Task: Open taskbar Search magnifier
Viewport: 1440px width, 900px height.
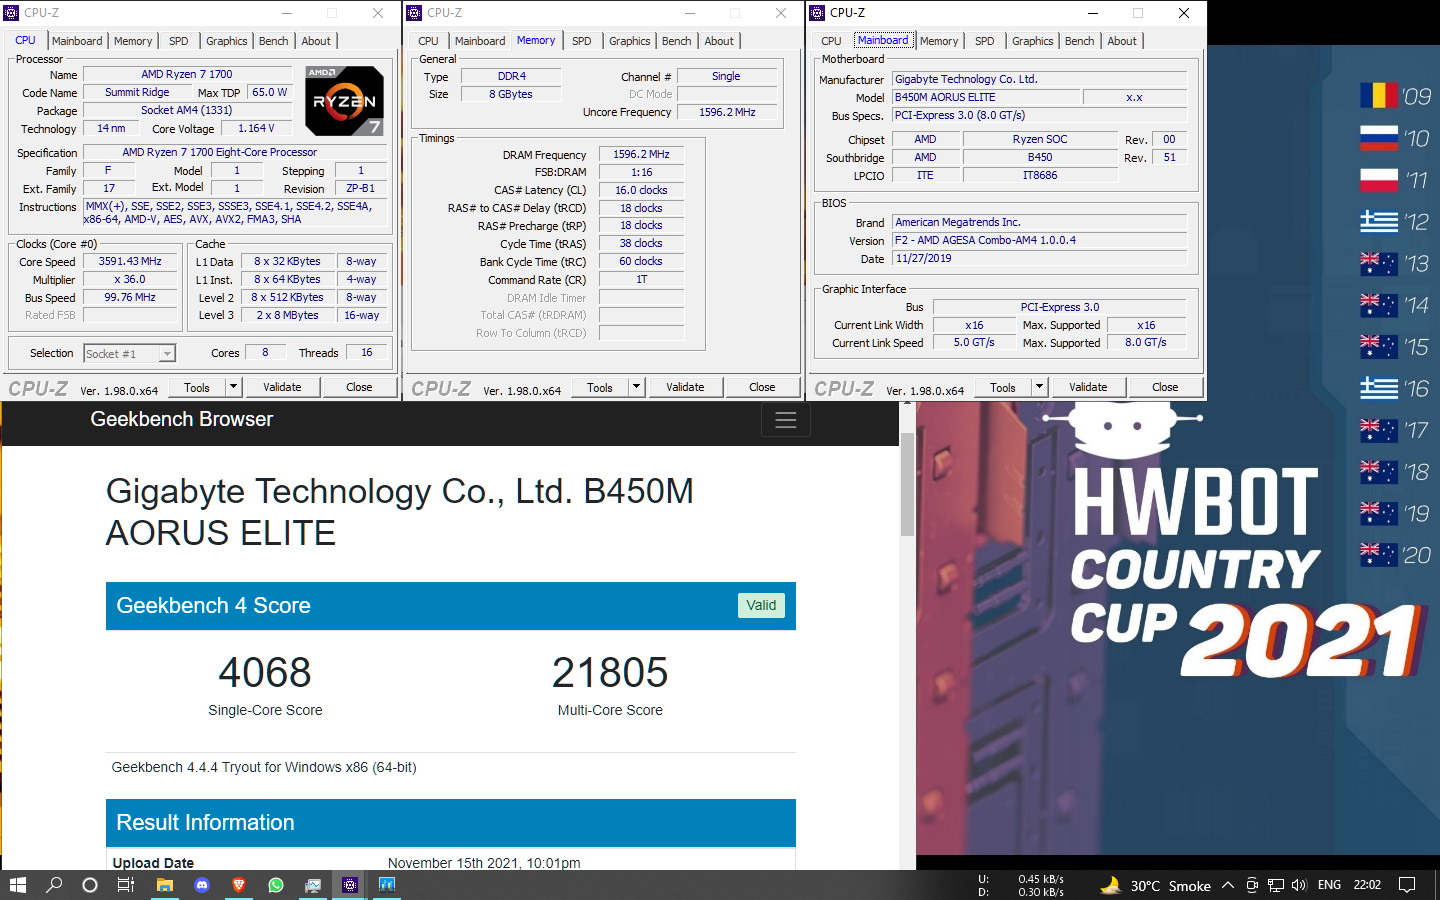Action: coord(54,885)
